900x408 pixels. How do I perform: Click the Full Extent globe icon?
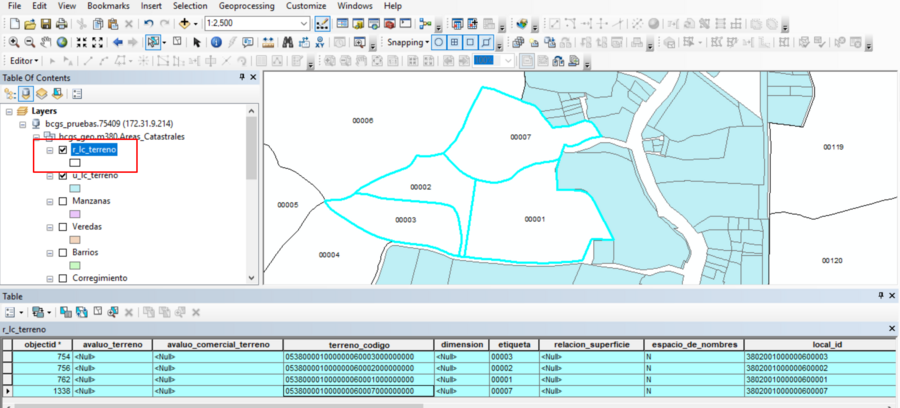[x=62, y=42]
